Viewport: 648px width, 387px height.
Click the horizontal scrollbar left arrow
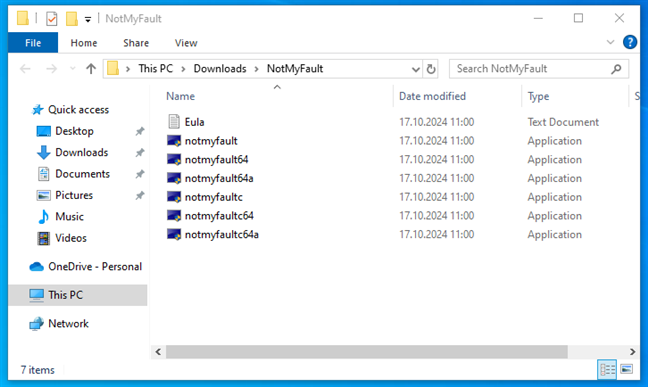pos(158,351)
